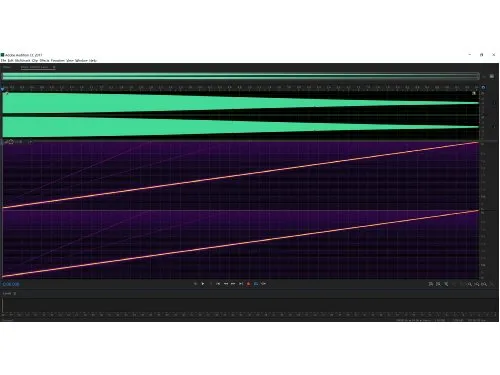
Task: Toggle the blue Loop Playback button
Action: pos(256,284)
